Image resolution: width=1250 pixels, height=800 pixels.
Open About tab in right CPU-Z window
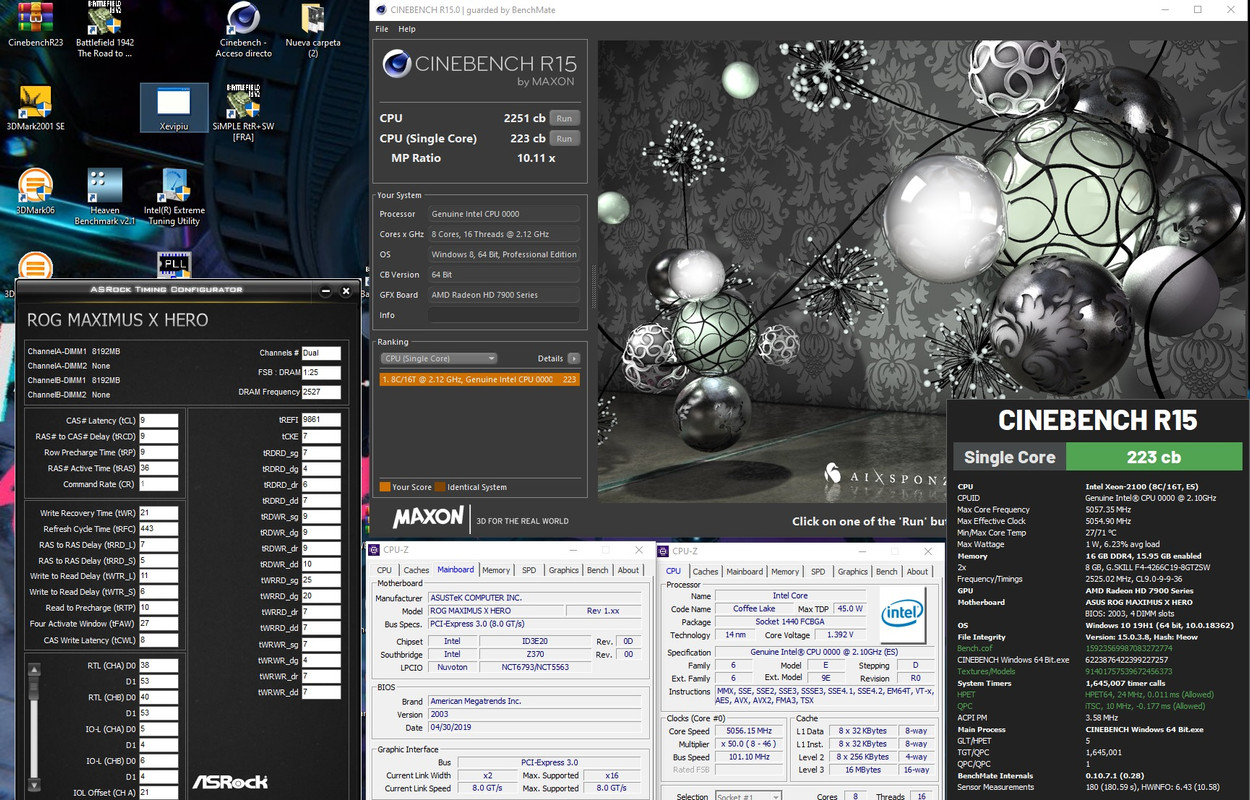click(x=917, y=571)
